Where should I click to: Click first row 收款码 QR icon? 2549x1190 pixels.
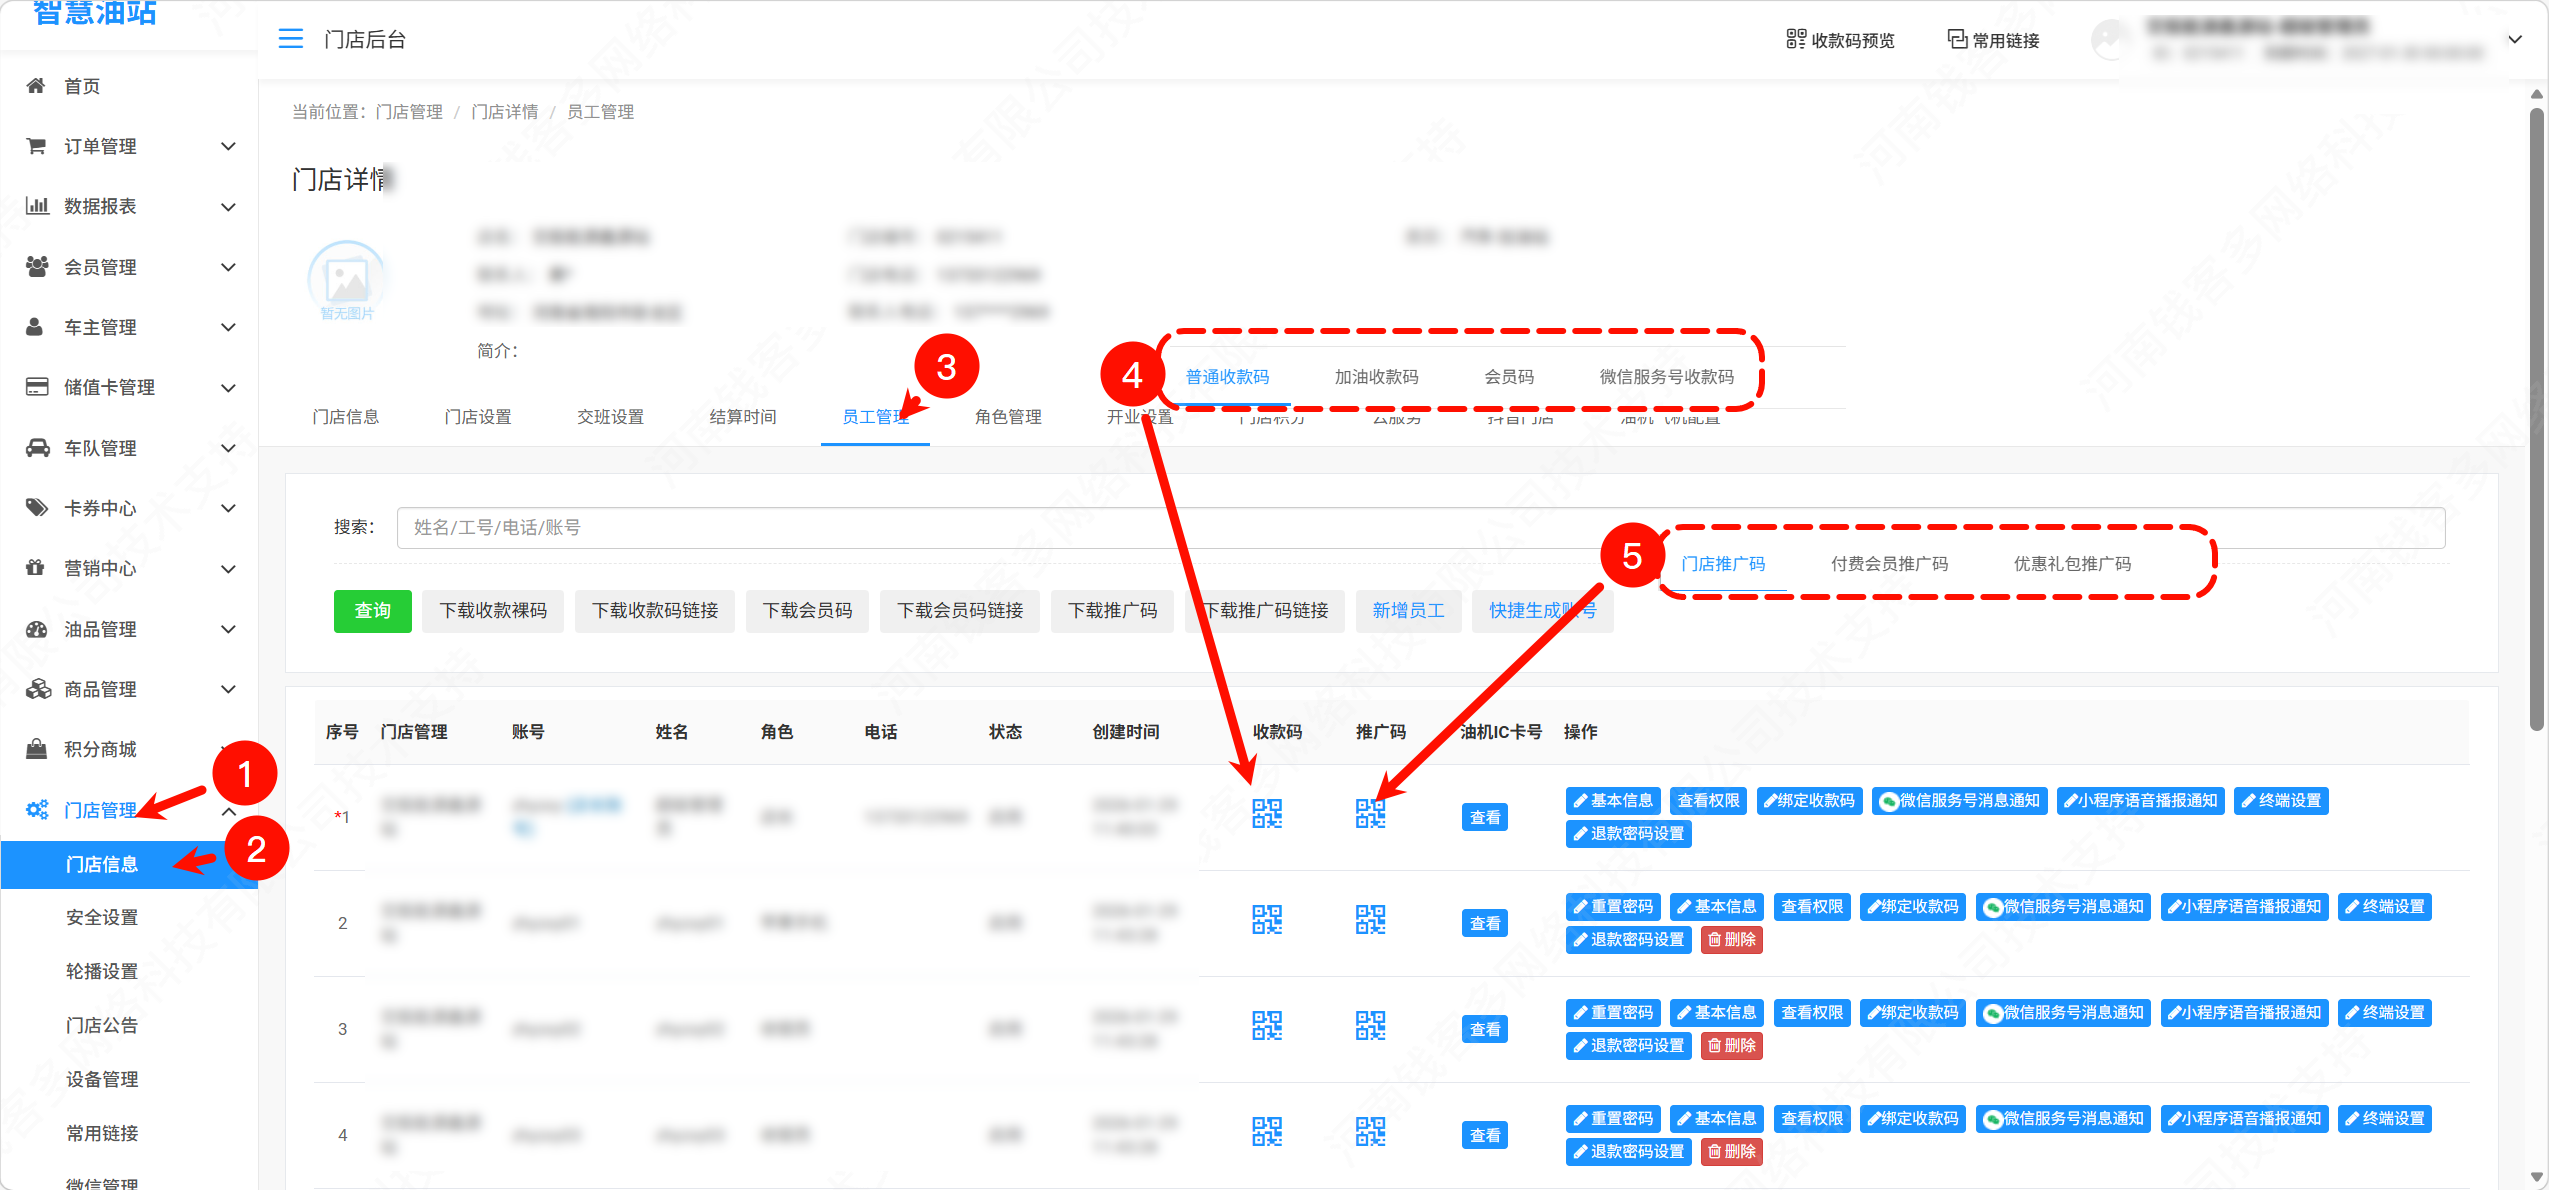(x=1267, y=814)
